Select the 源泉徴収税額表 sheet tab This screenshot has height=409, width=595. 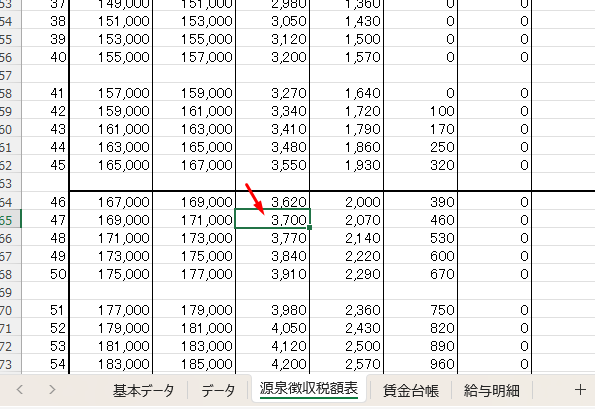pos(309,389)
